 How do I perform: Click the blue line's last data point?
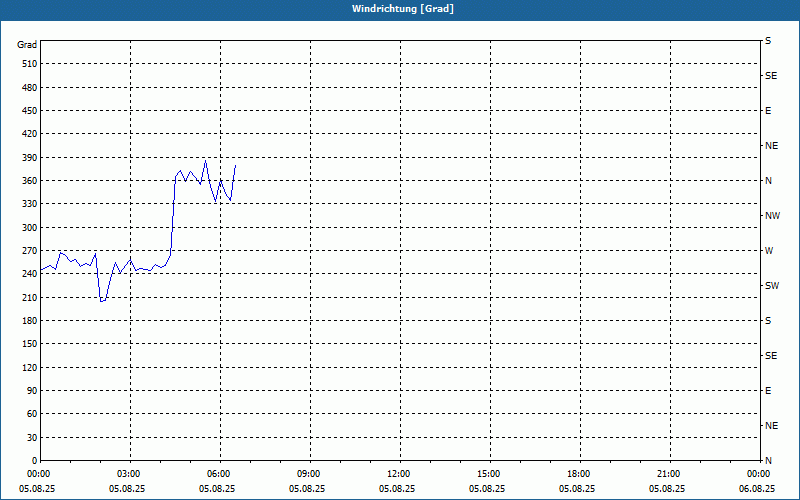[x=235, y=165]
